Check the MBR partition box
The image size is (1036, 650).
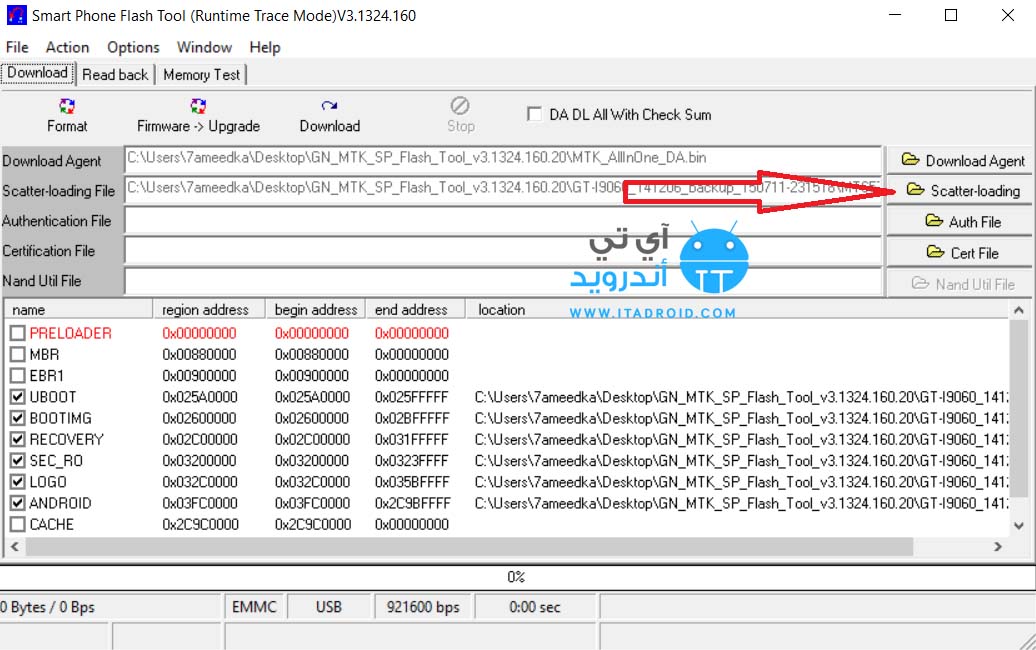click(x=18, y=355)
